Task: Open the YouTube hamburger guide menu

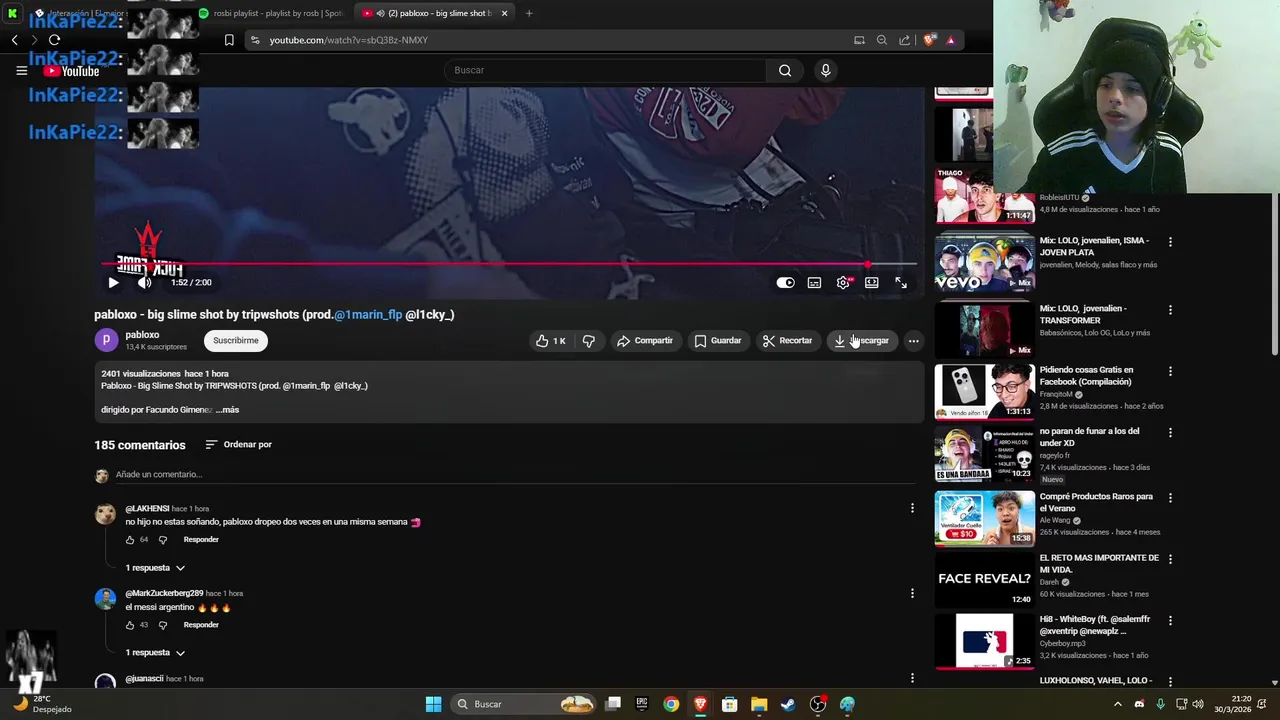Action: pyautogui.click(x=21, y=70)
